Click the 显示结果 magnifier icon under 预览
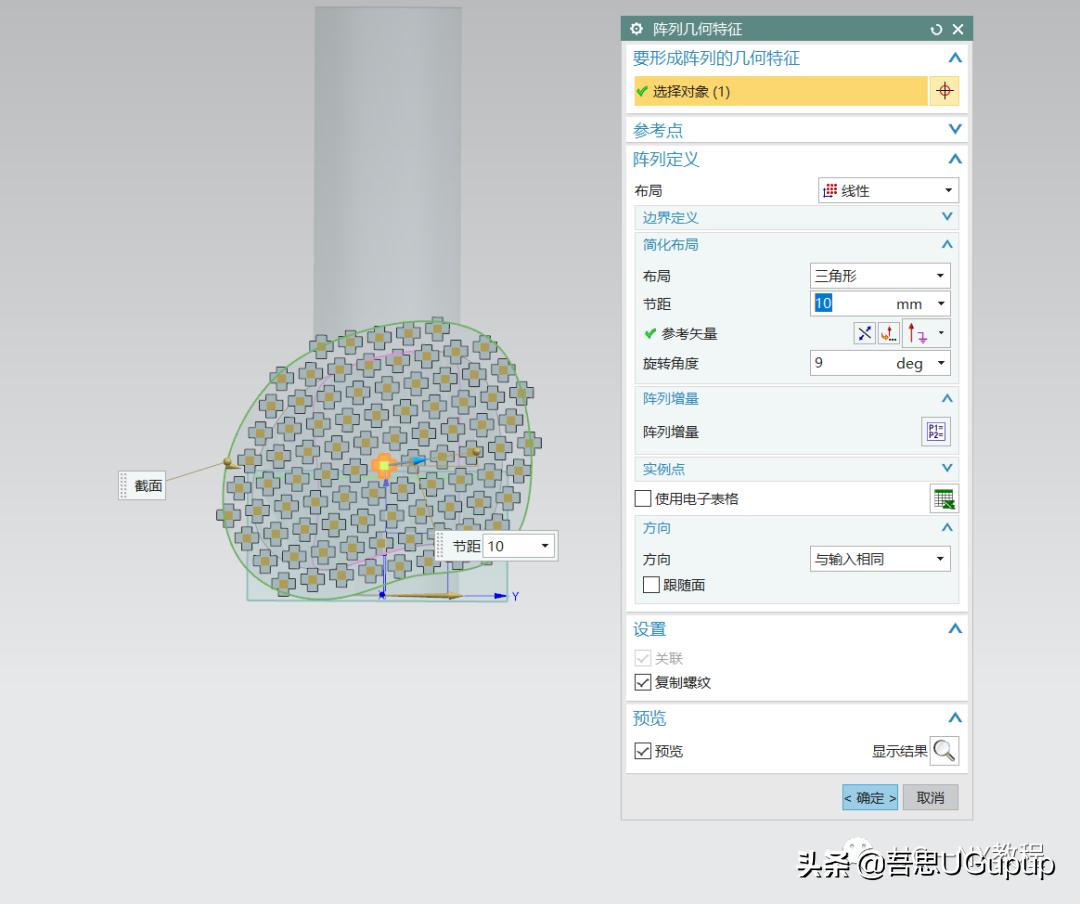 (942, 751)
